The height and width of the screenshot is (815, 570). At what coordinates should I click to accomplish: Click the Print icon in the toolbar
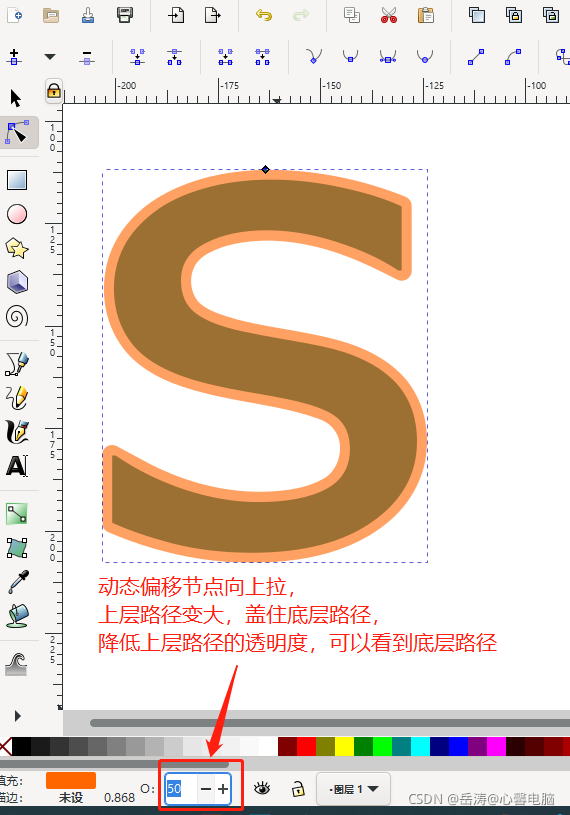125,15
